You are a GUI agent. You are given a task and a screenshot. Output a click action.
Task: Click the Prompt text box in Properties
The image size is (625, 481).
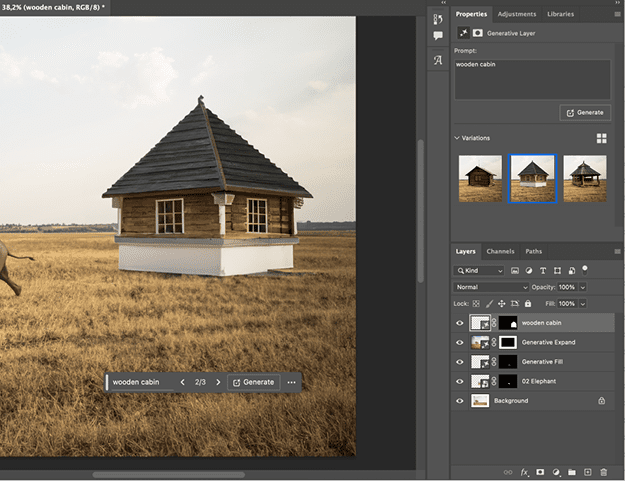(532, 79)
